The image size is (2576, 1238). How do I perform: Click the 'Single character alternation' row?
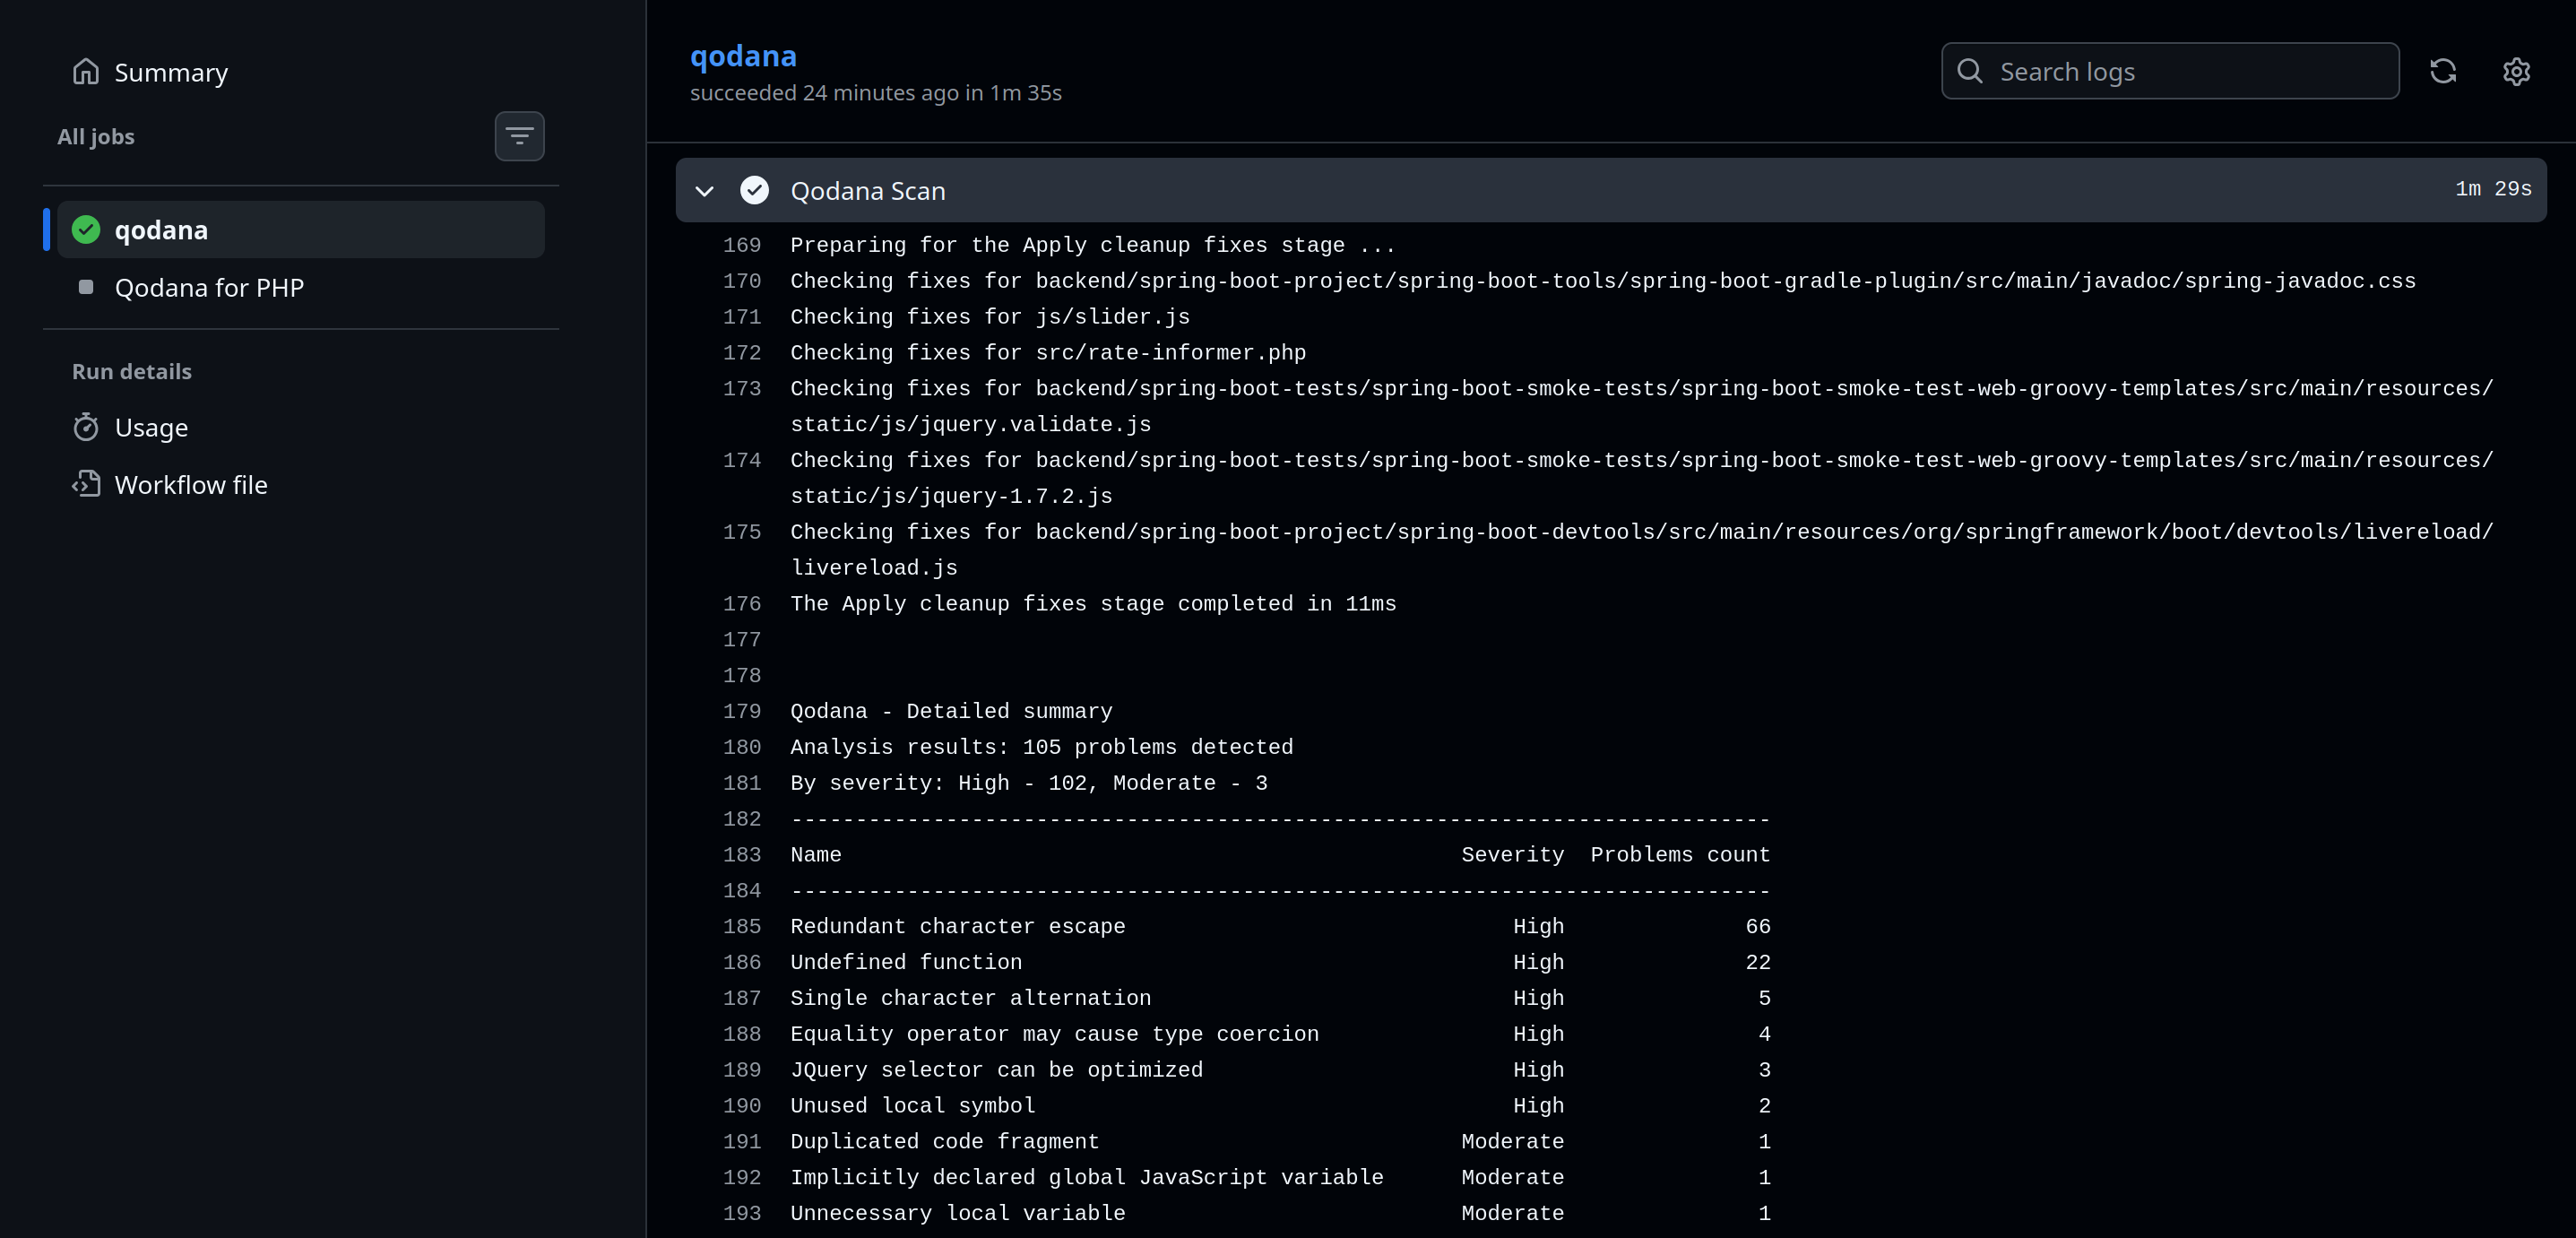click(x=1280, y=998)
